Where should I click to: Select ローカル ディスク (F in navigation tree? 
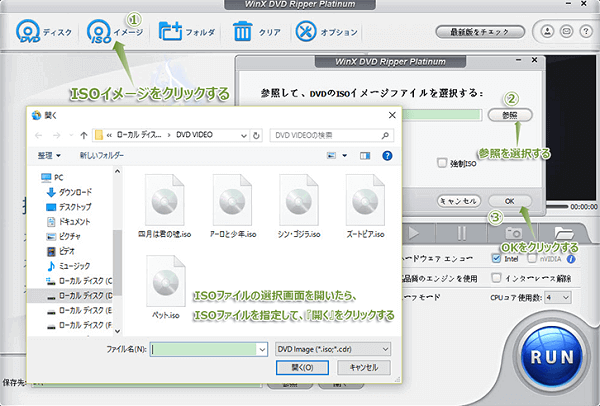(x=79, y=325)
